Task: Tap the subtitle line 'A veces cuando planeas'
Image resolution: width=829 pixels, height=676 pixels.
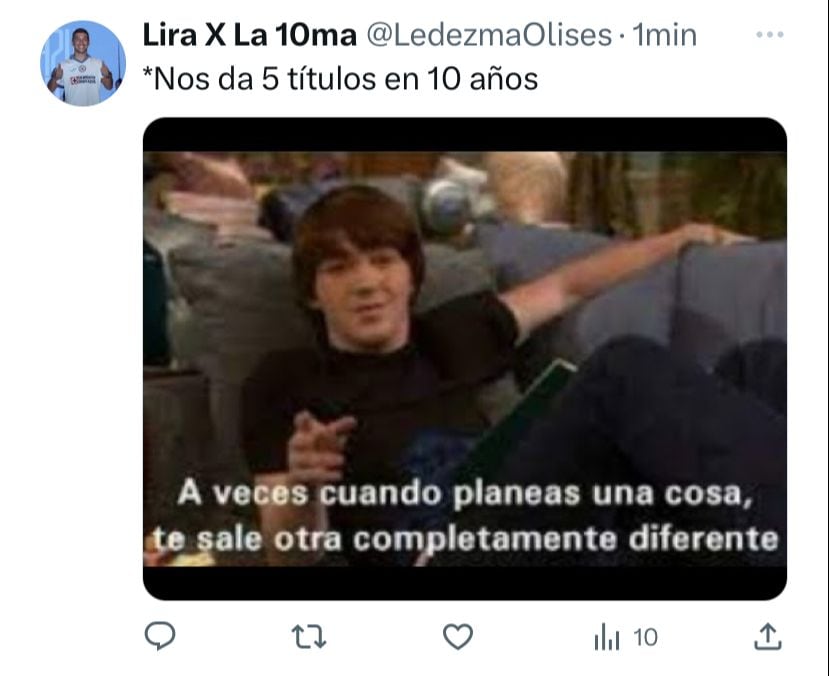Action: click(x=464, y=494)
